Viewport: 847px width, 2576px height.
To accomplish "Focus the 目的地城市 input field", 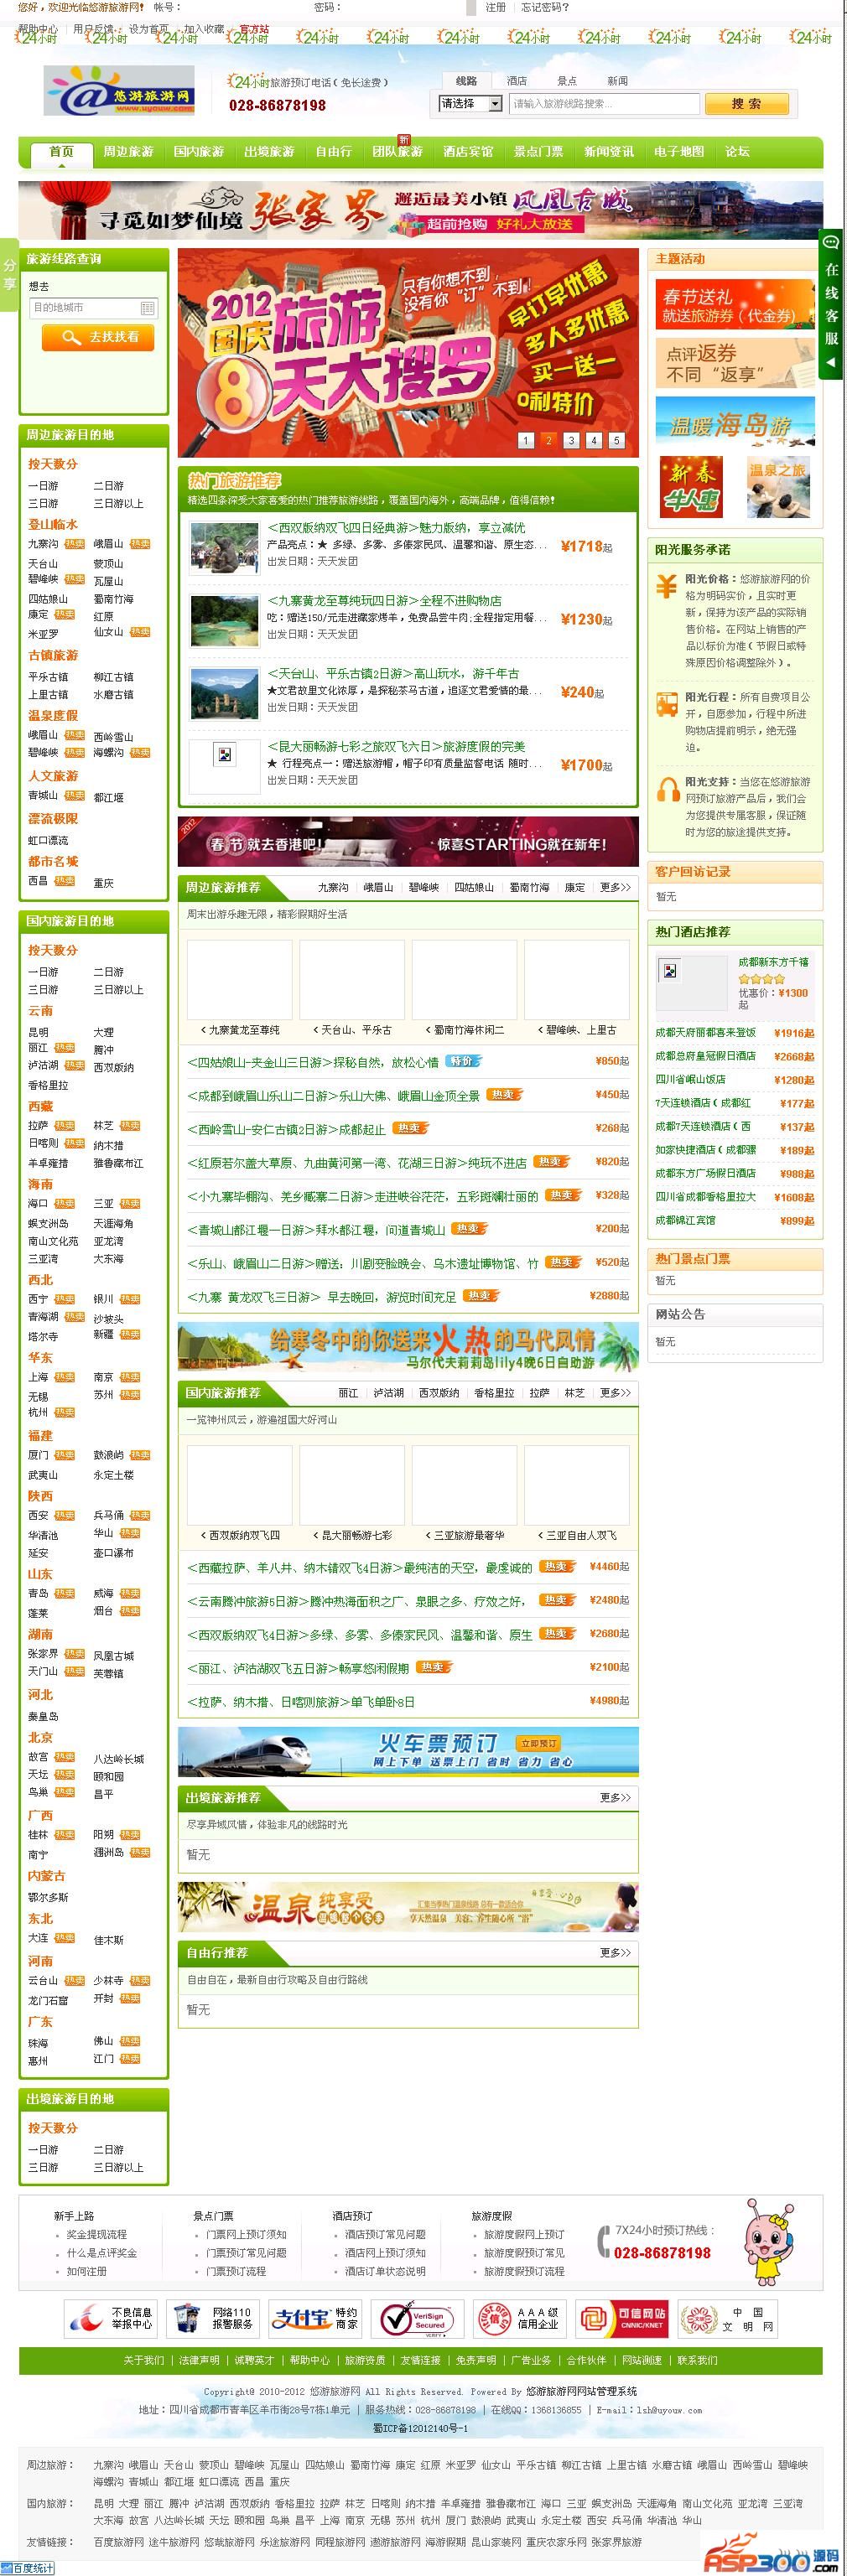I will pos(92,308).
